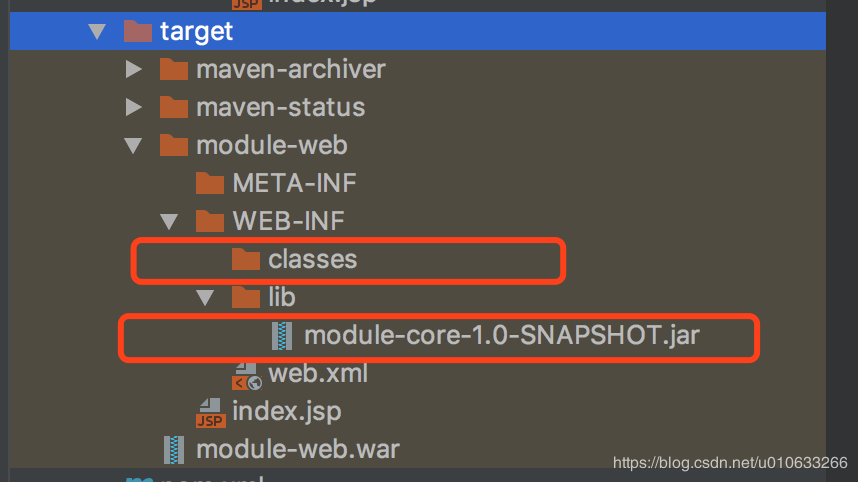Click the module-web folder icon
This screenshot has height=482, width=858.
pyautogui.click(x=173, y=145)
